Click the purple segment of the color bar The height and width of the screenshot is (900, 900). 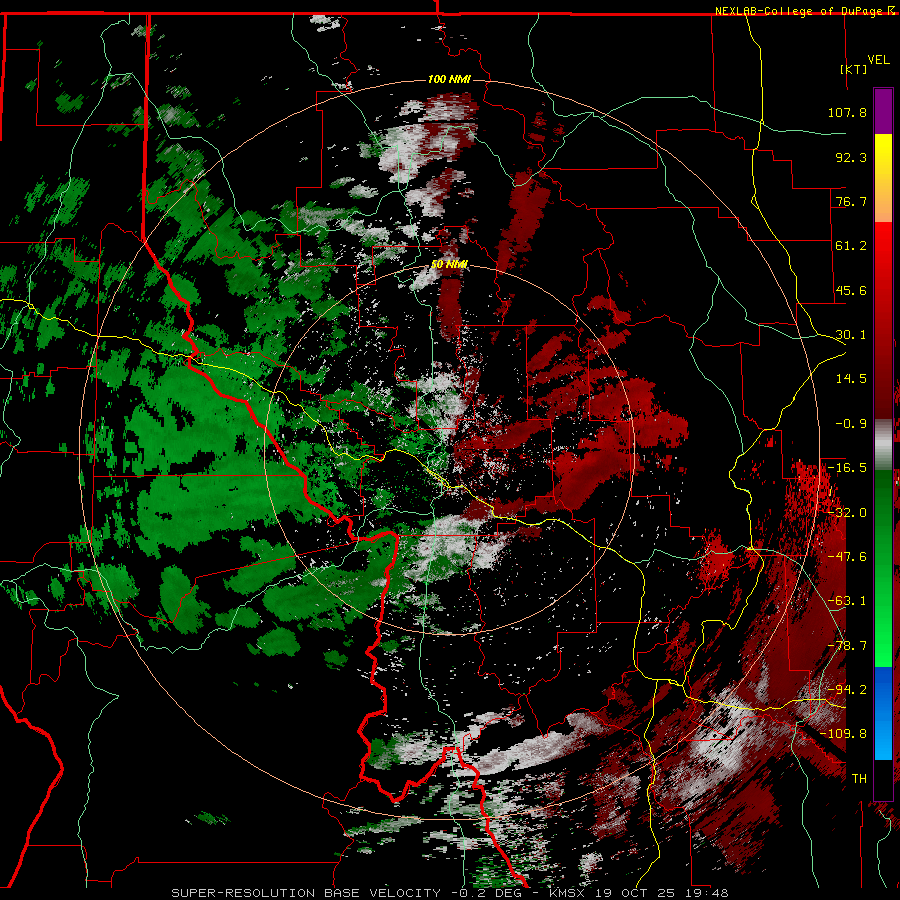883,111
